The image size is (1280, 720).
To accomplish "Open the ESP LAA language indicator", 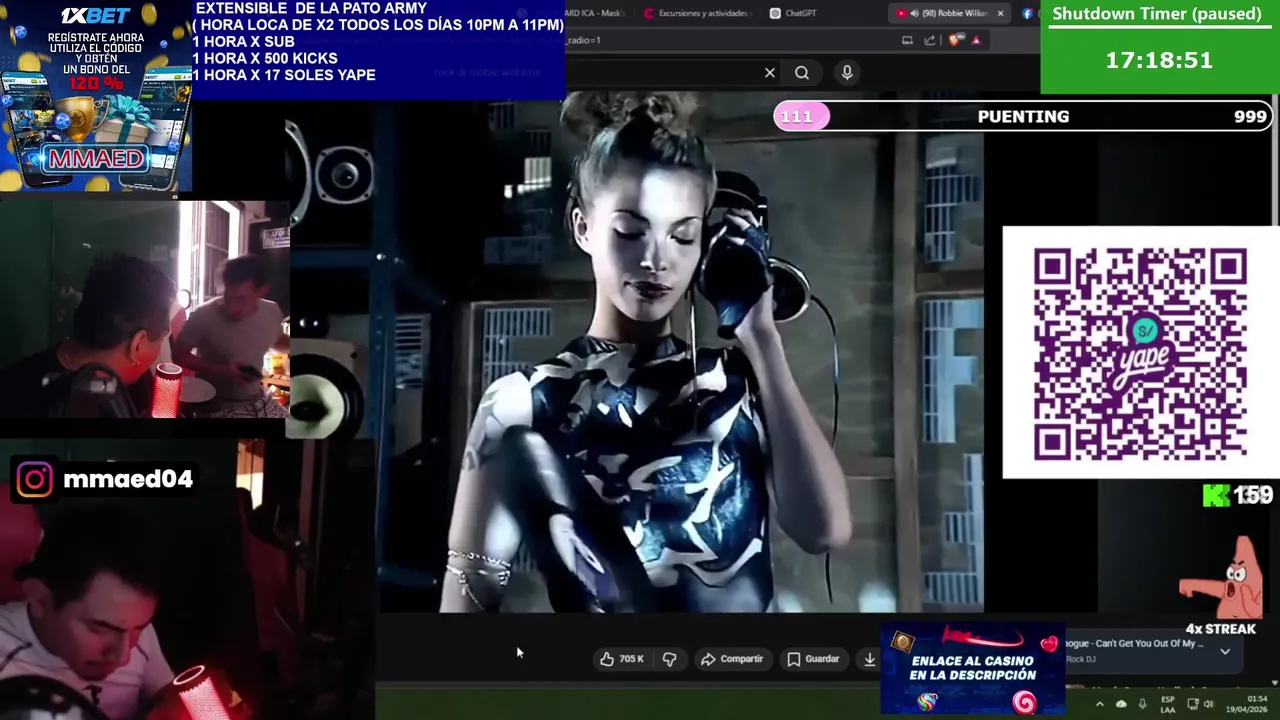I will pyautogui.click(x=1167, y=704).
